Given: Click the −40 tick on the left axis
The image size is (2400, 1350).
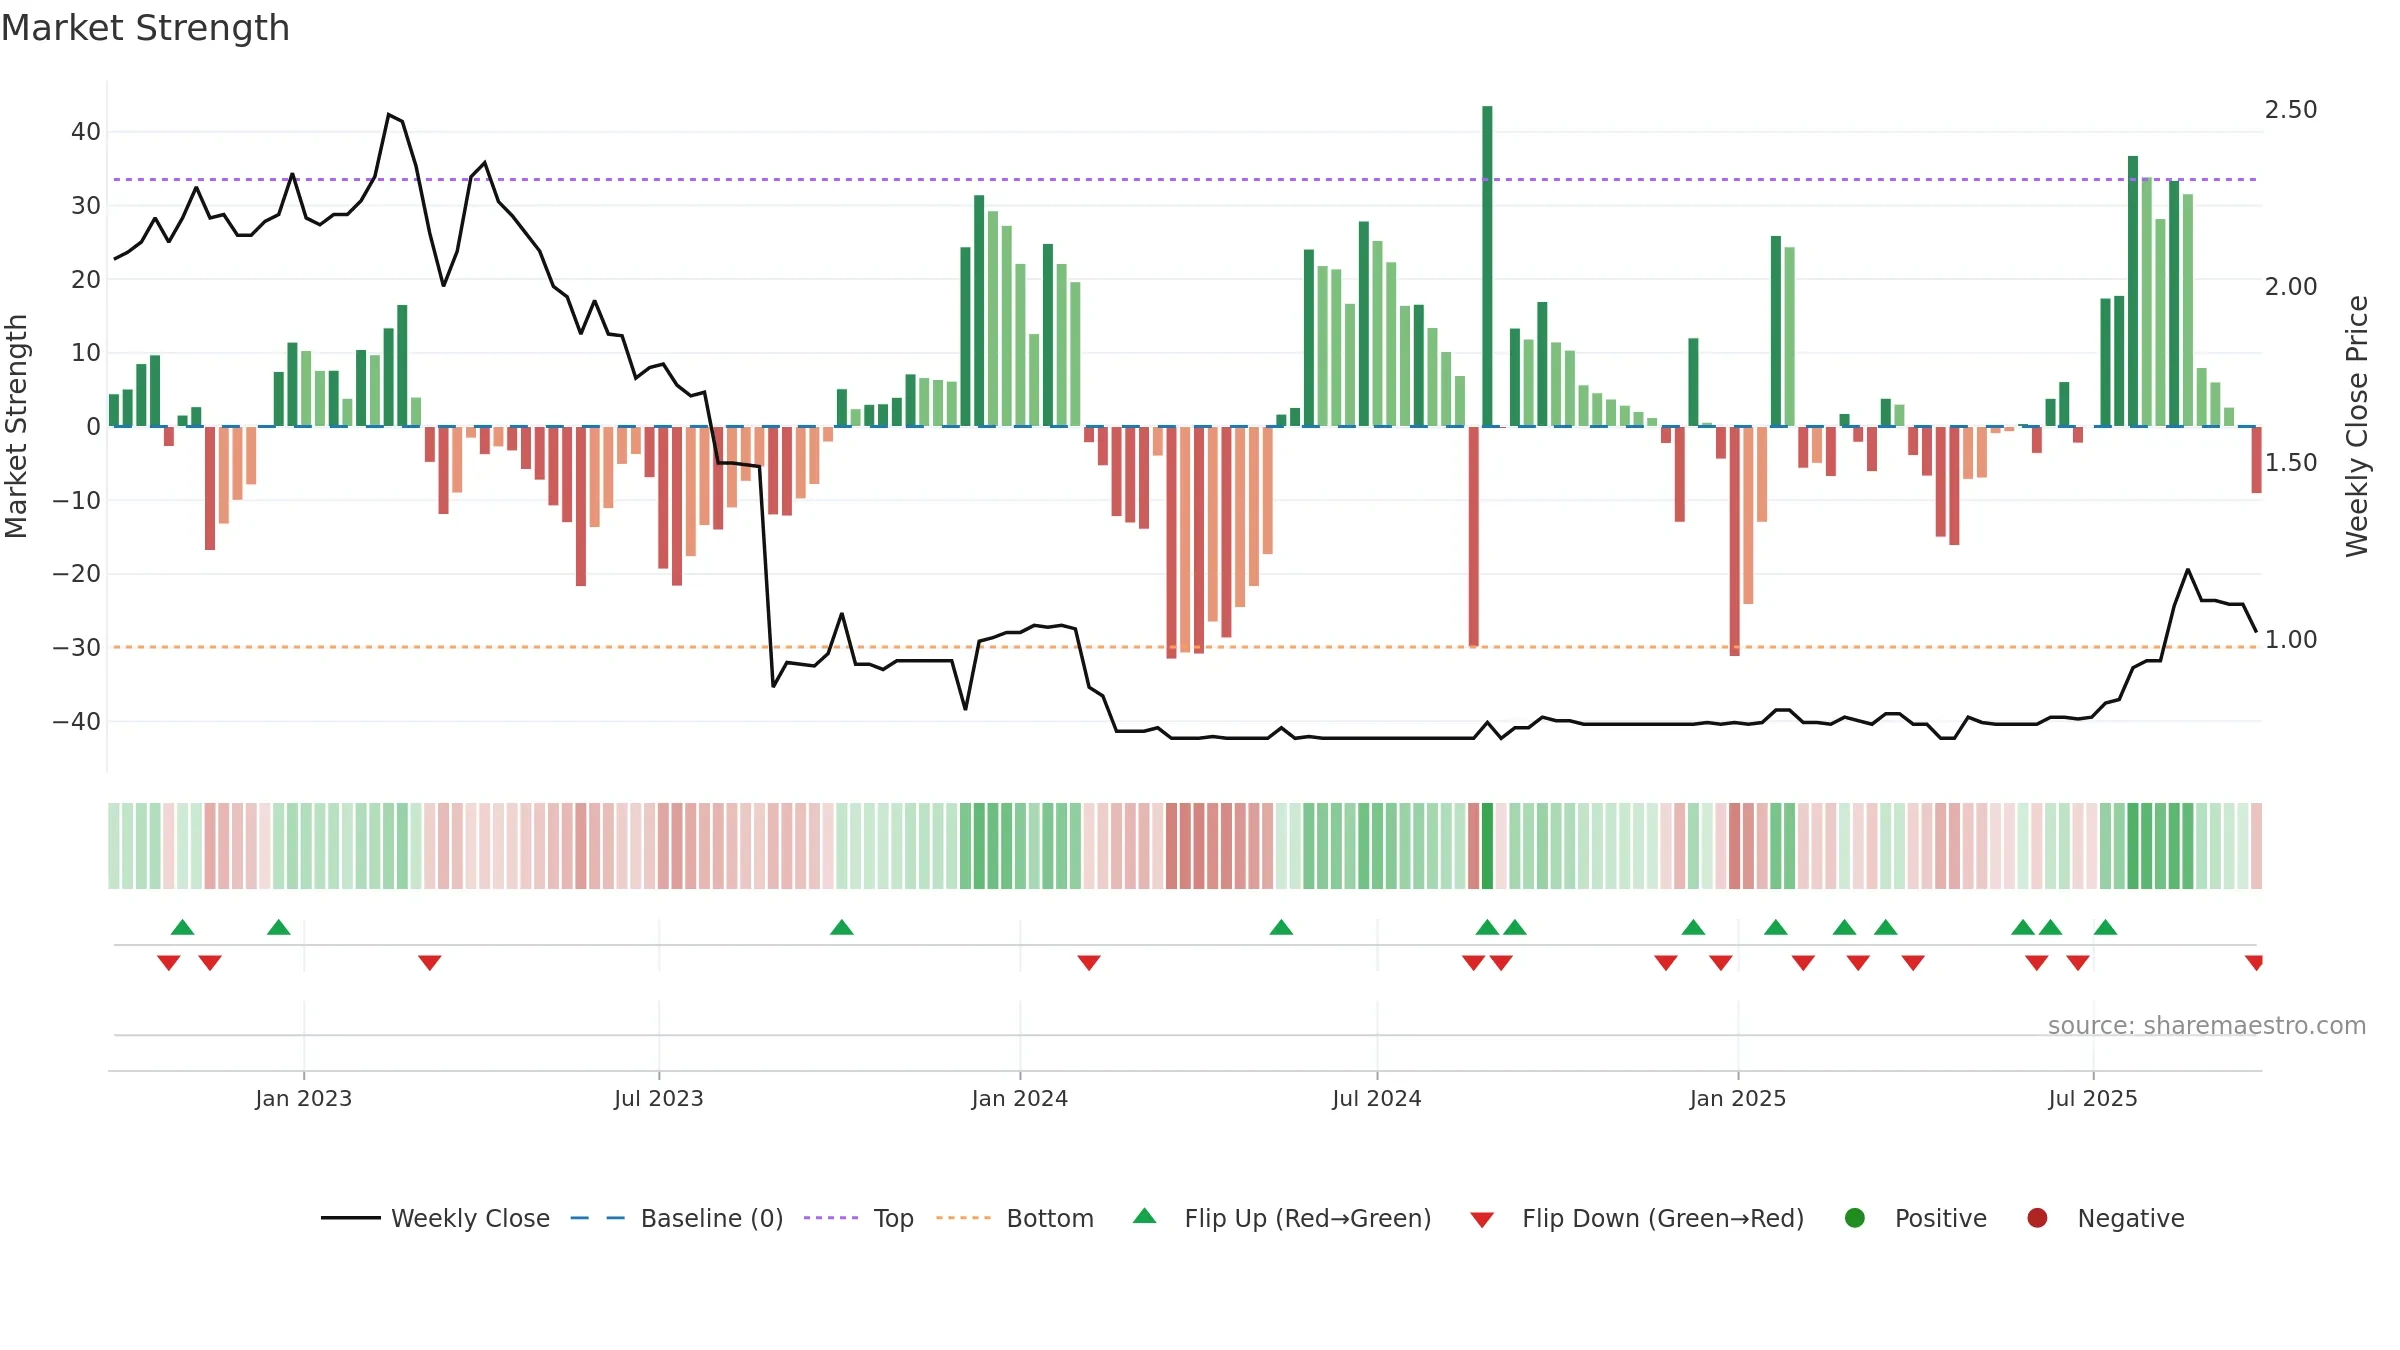Looking at the screenshot, I should [77, 721].
